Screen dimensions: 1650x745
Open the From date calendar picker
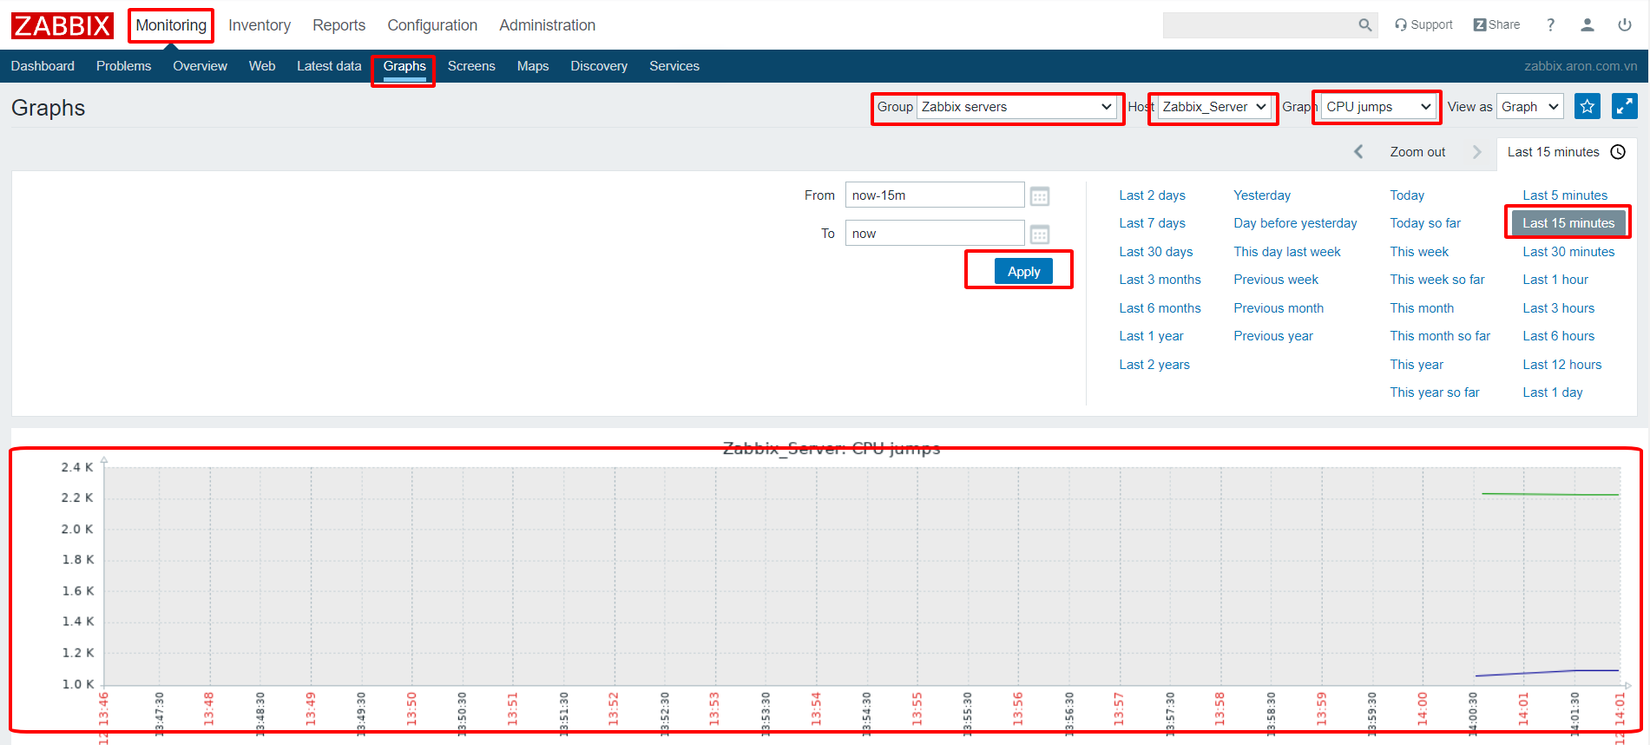pyautogui.click(x=1040, y=196)
